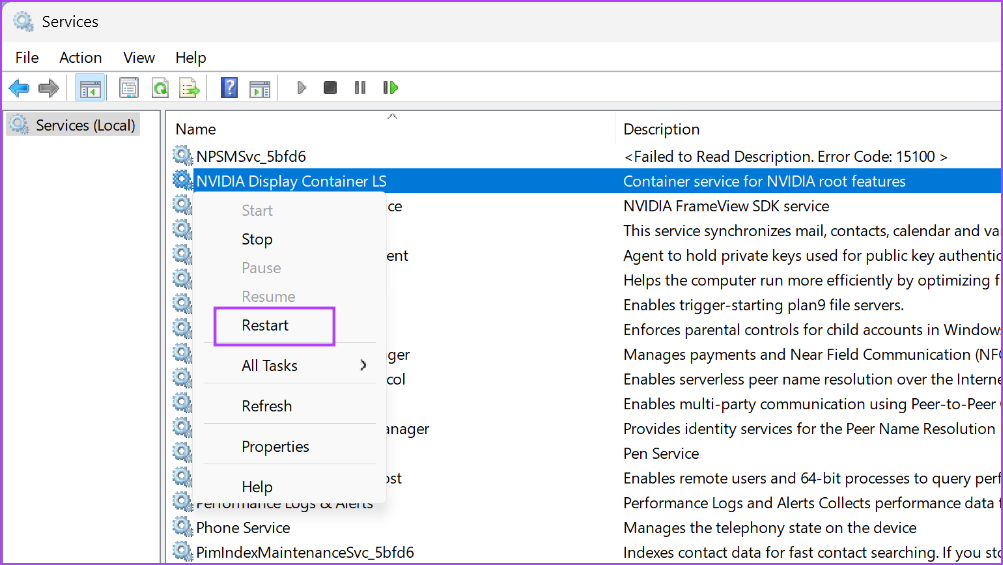Click the Forward arrow toolbar icon
Image resolution: width=1003 pixels, height=565 pixels.
tap(49, 88)
